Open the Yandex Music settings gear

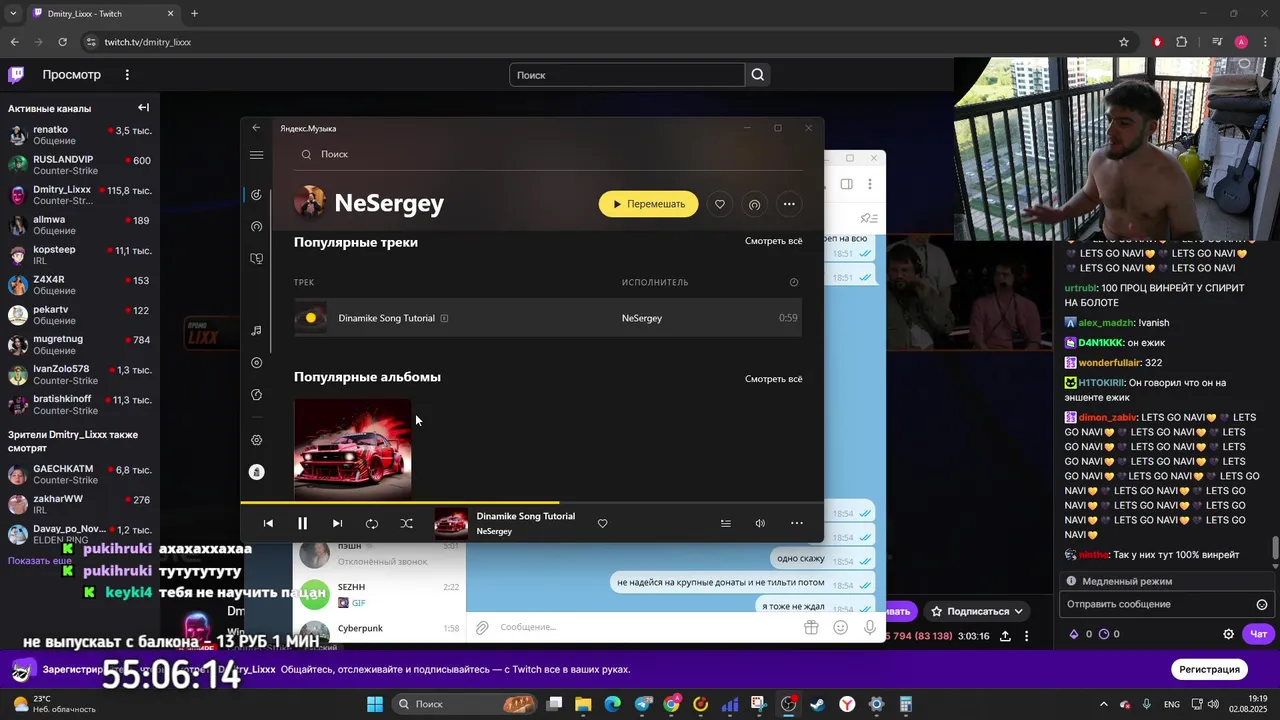[x=256, y=440]
